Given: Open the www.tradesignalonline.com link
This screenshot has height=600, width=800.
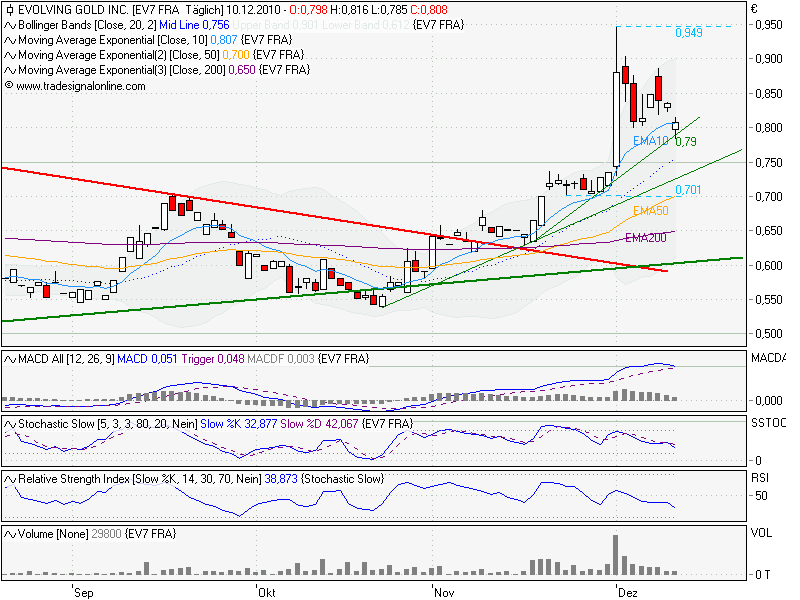Looking at the screenshot, I should (x=80, y=86).
